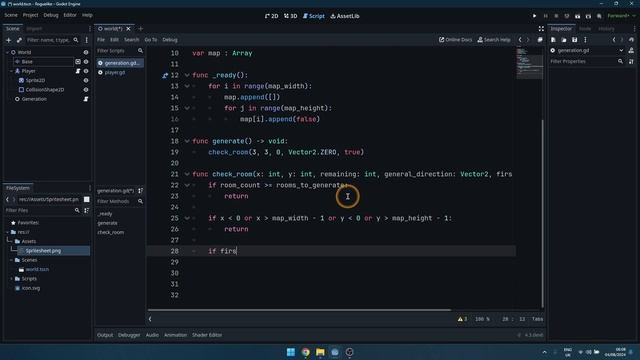This screenshot has width=640, height=360.
Task: Collapse the World node in scene tree
Action: [7, 52]
